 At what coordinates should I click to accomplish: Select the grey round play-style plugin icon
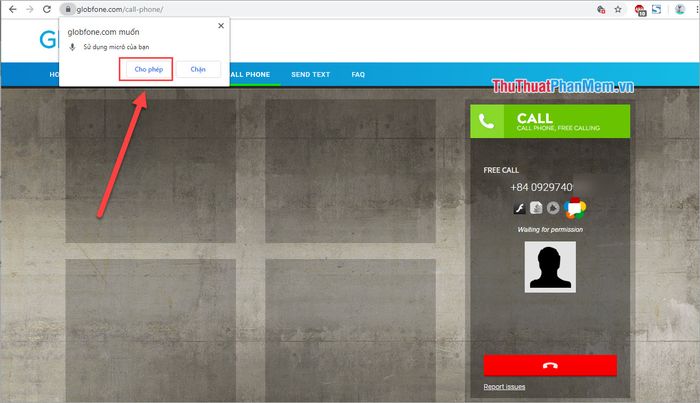point(553,208)
